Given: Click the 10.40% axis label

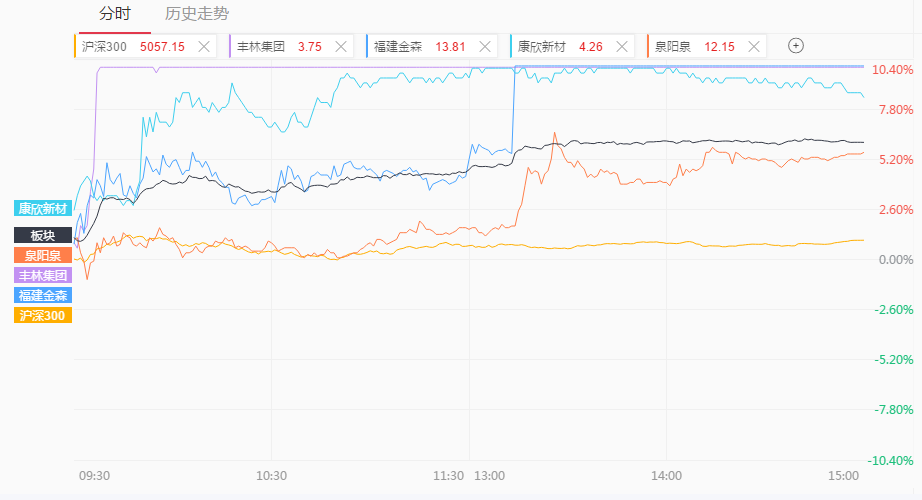Looking at the screenshot, I should (892, 70).
